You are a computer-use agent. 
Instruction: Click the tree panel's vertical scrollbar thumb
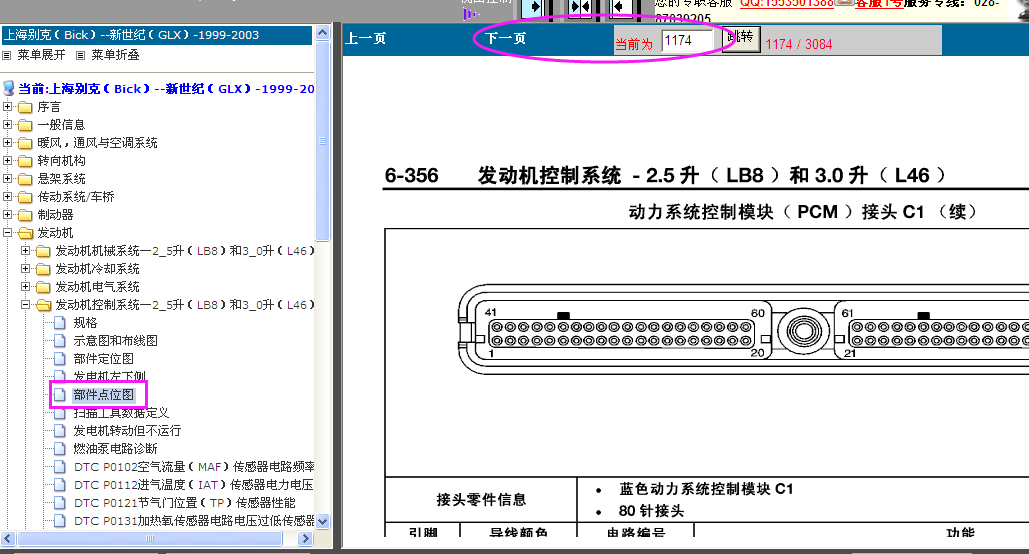point(322,141)
